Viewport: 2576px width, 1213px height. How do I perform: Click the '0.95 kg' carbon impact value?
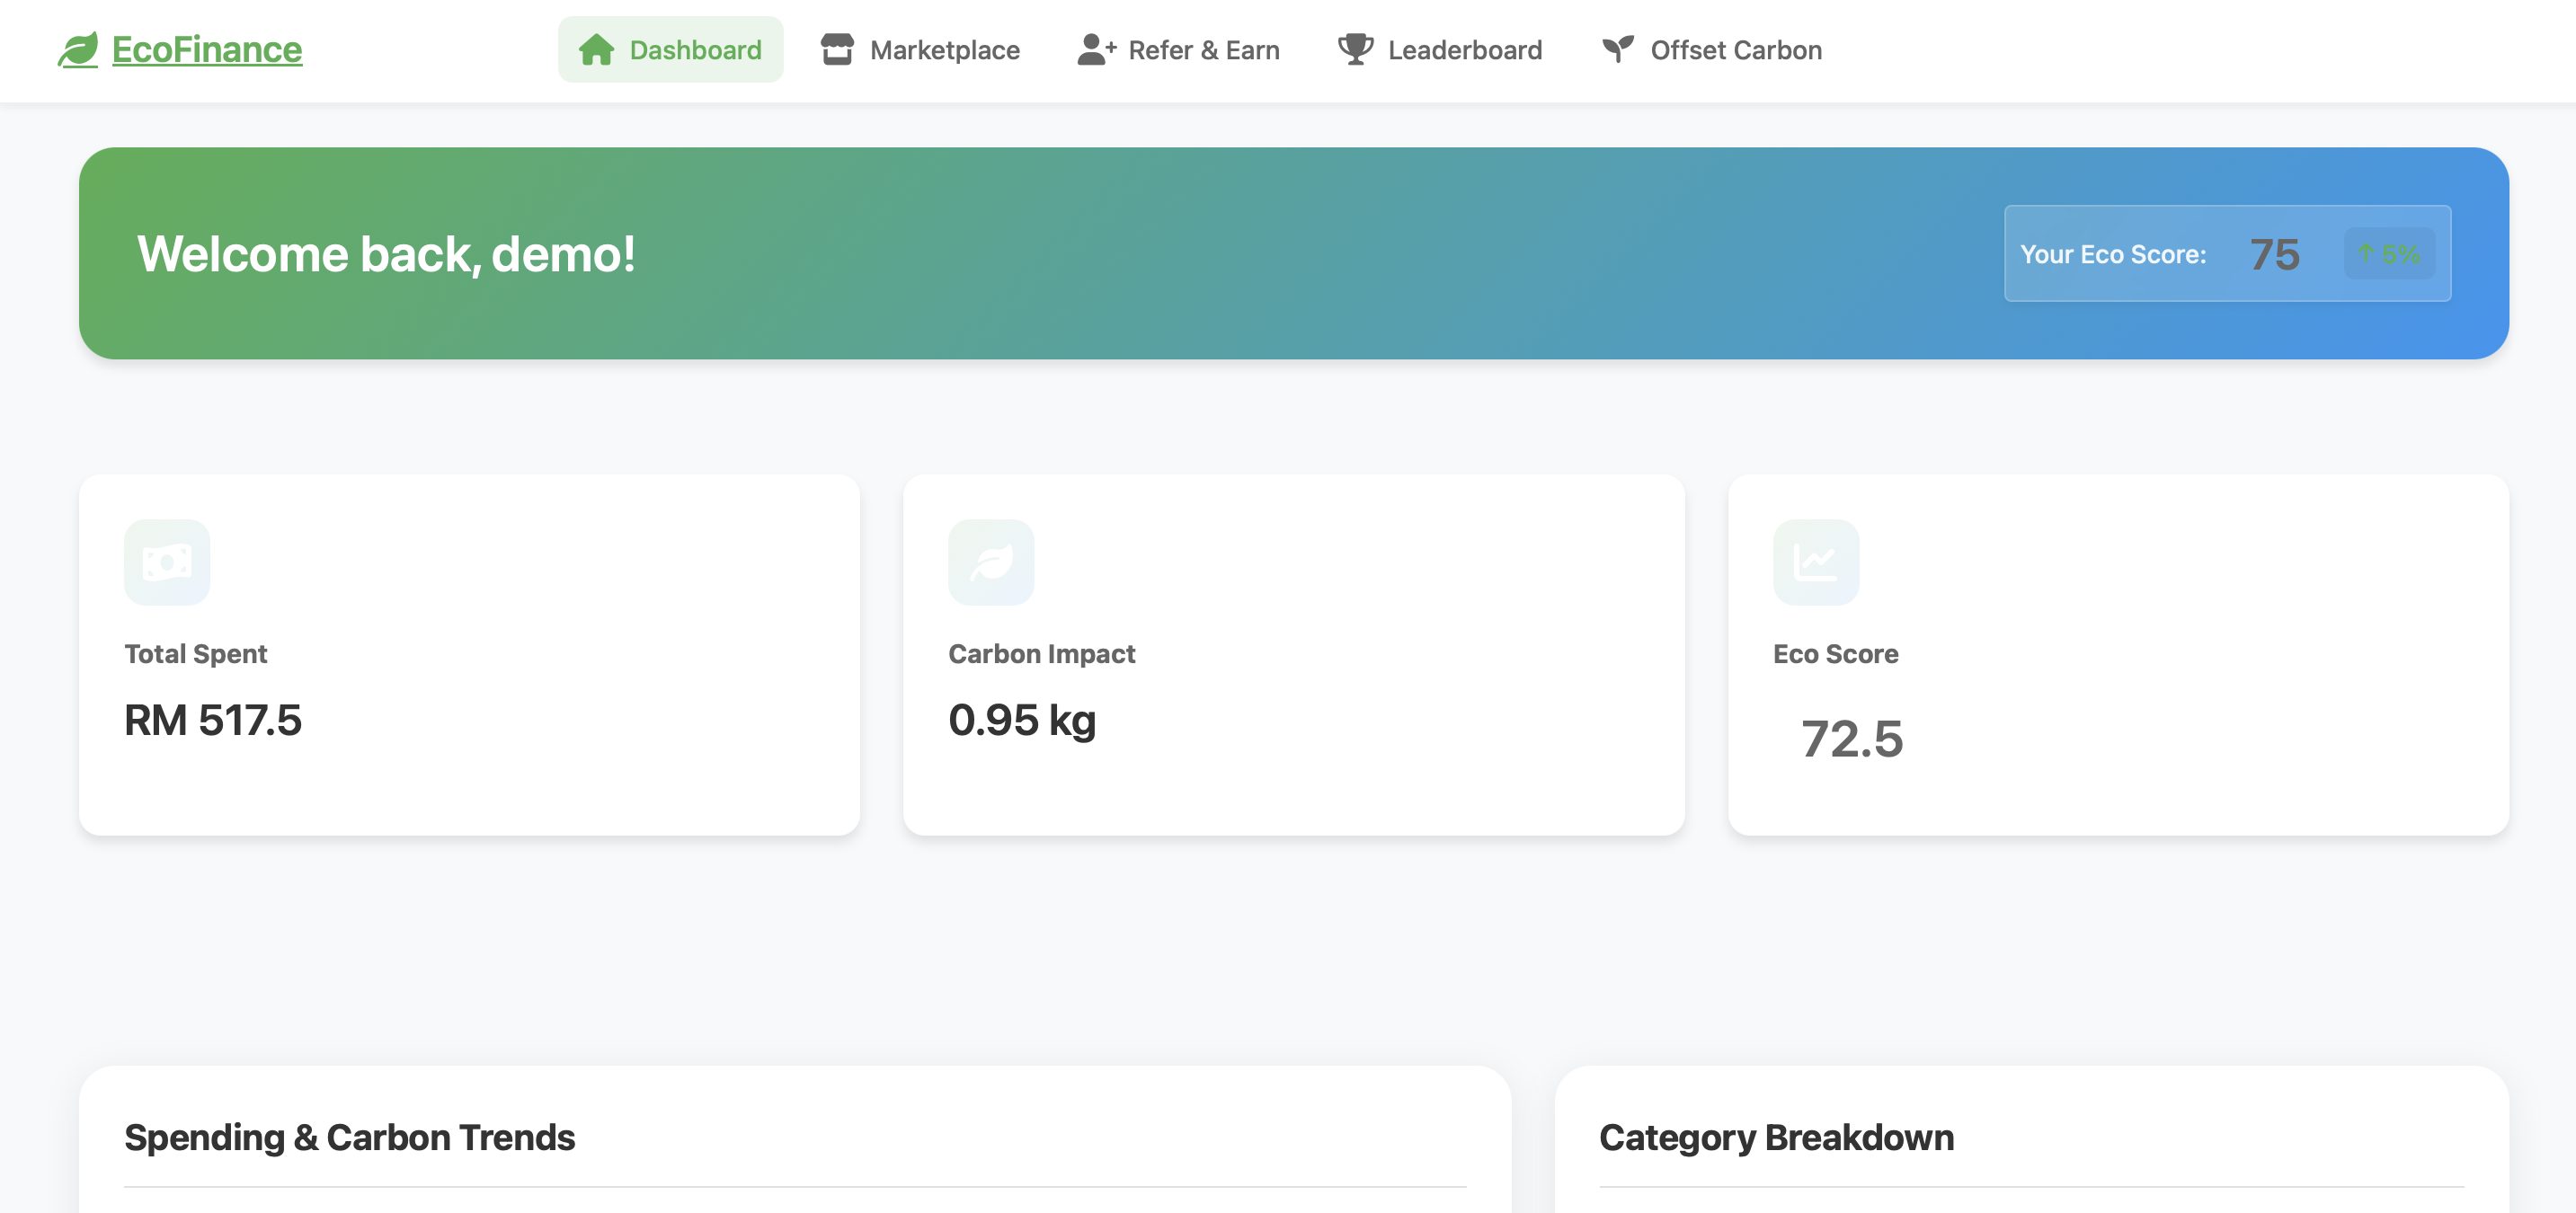1022,720
